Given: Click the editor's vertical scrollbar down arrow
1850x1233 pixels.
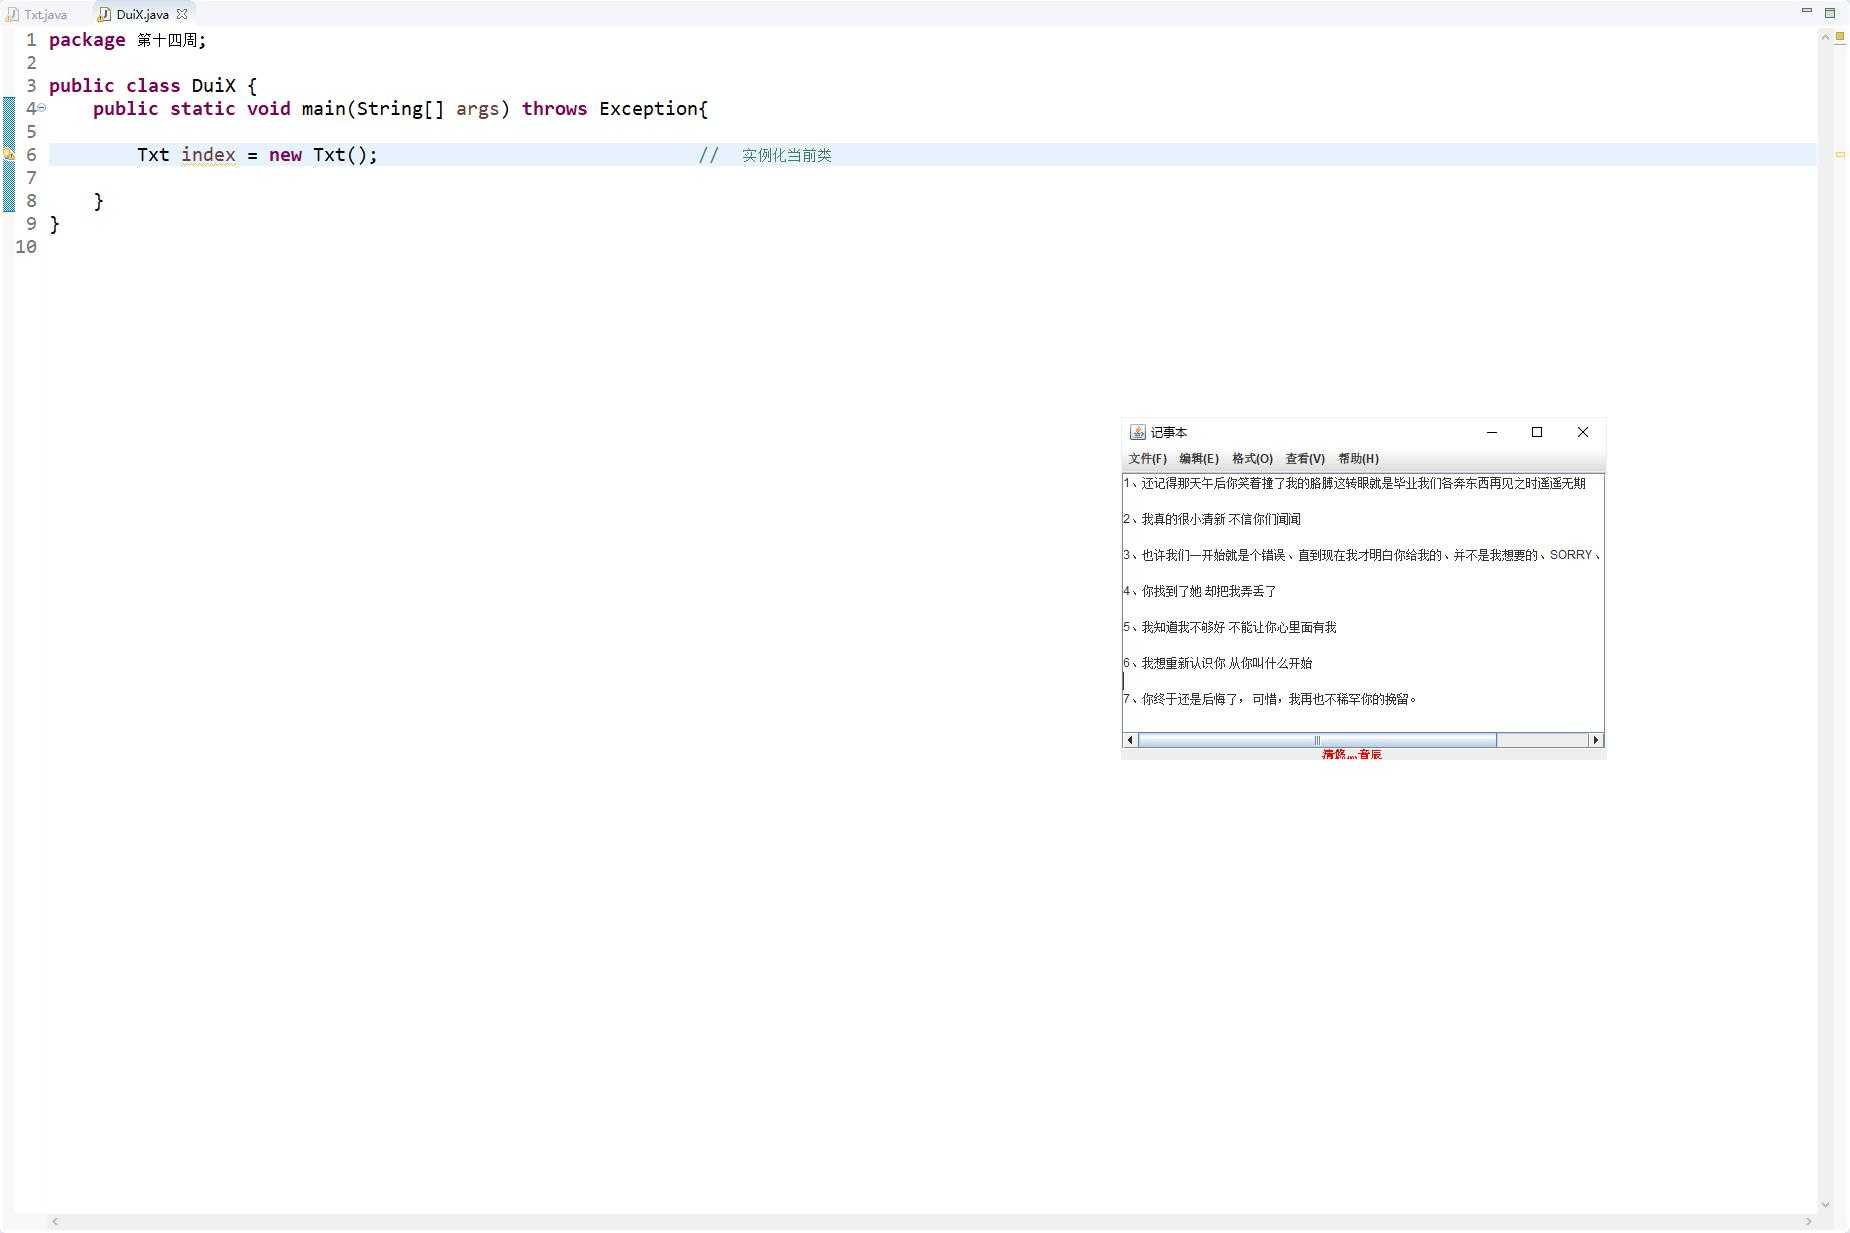Looking at the screenshot, I should [x=1825, y=1205].
